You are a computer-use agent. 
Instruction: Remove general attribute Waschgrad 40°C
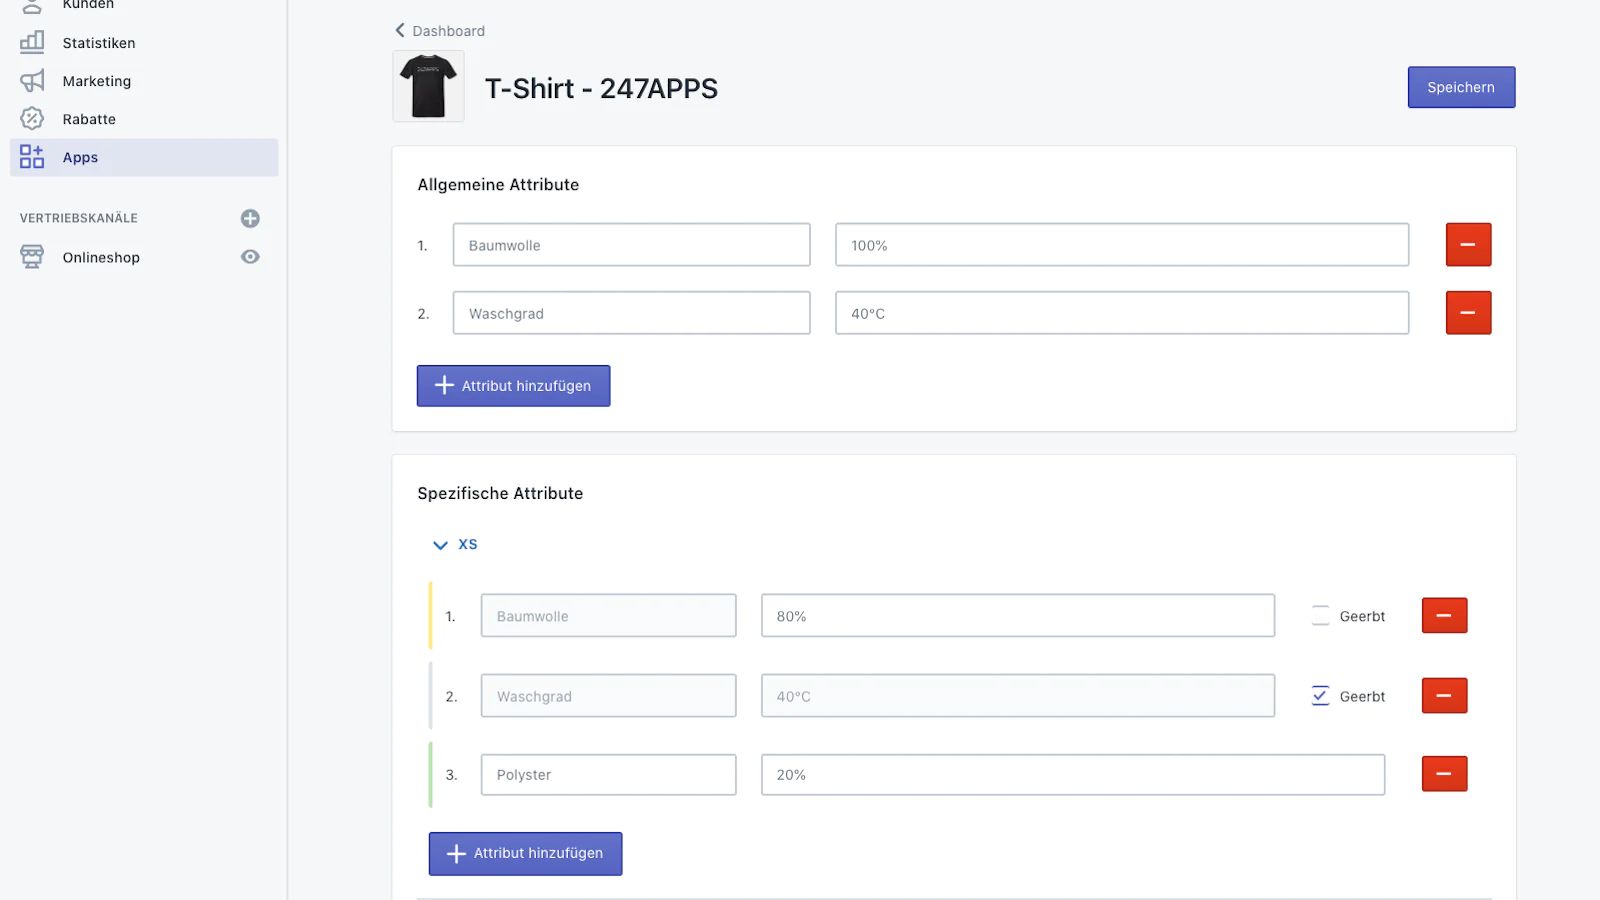point(1468,312)
